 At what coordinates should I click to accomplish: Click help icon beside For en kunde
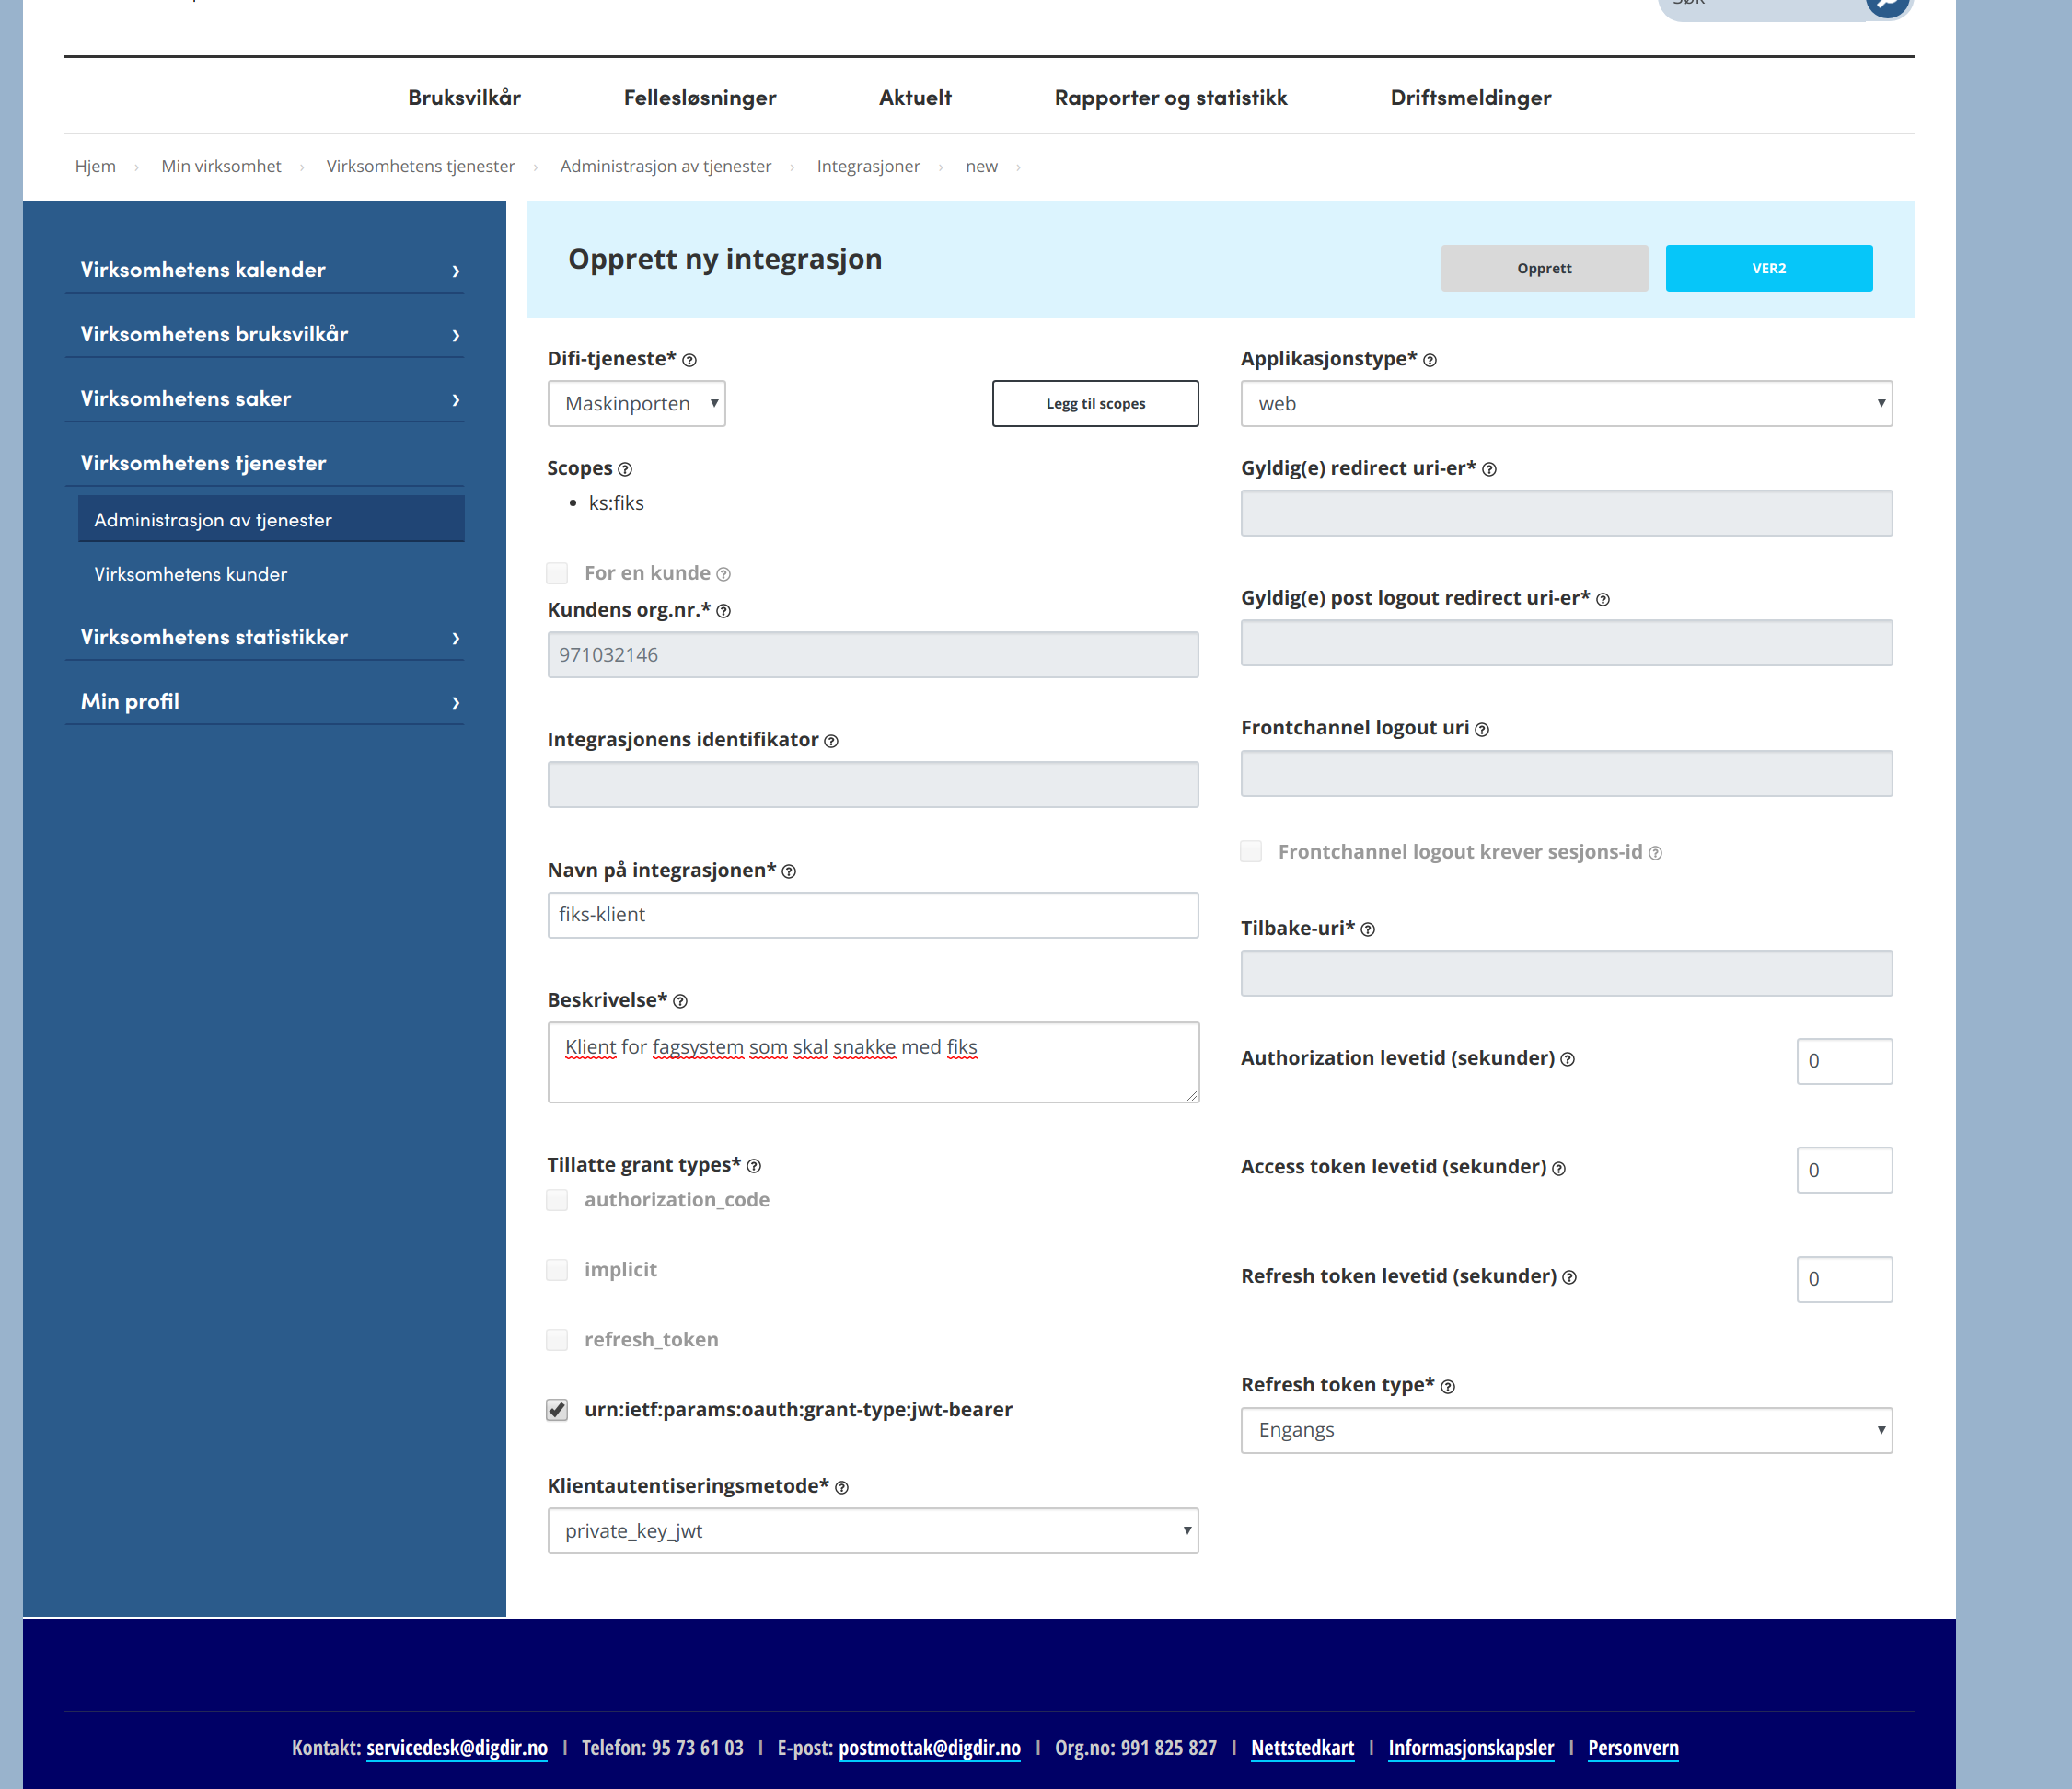tap(724, 574)
